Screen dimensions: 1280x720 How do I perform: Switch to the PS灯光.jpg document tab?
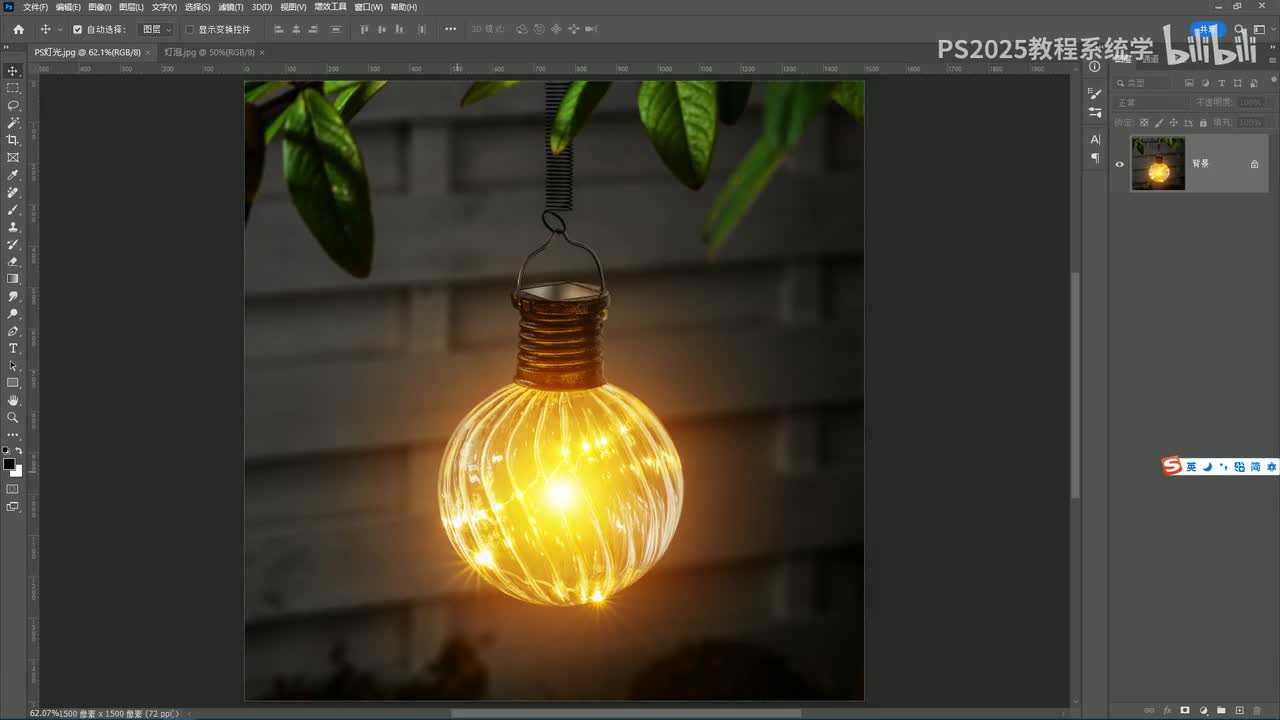[x=88, y=52]
